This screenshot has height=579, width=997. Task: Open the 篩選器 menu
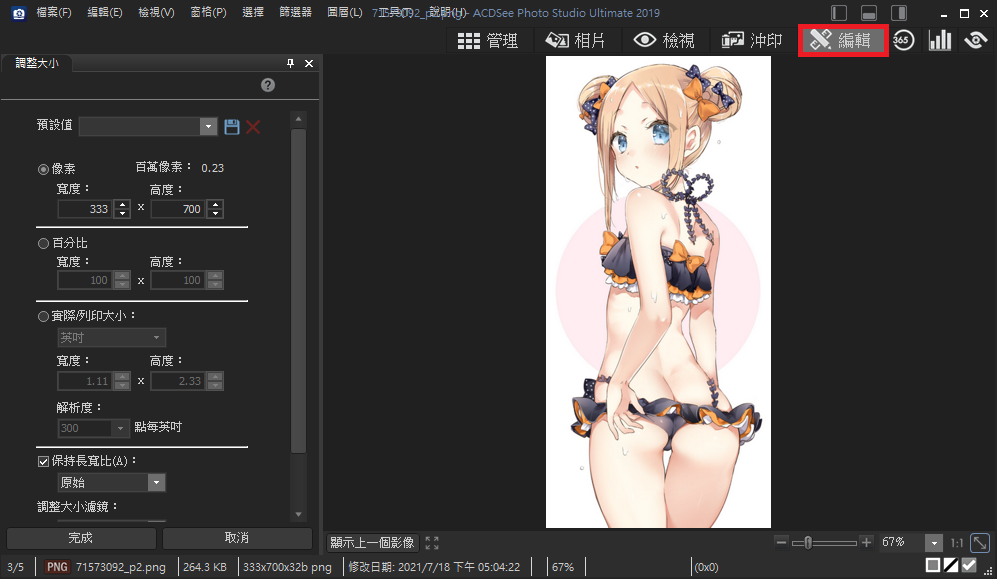[295, 13]
